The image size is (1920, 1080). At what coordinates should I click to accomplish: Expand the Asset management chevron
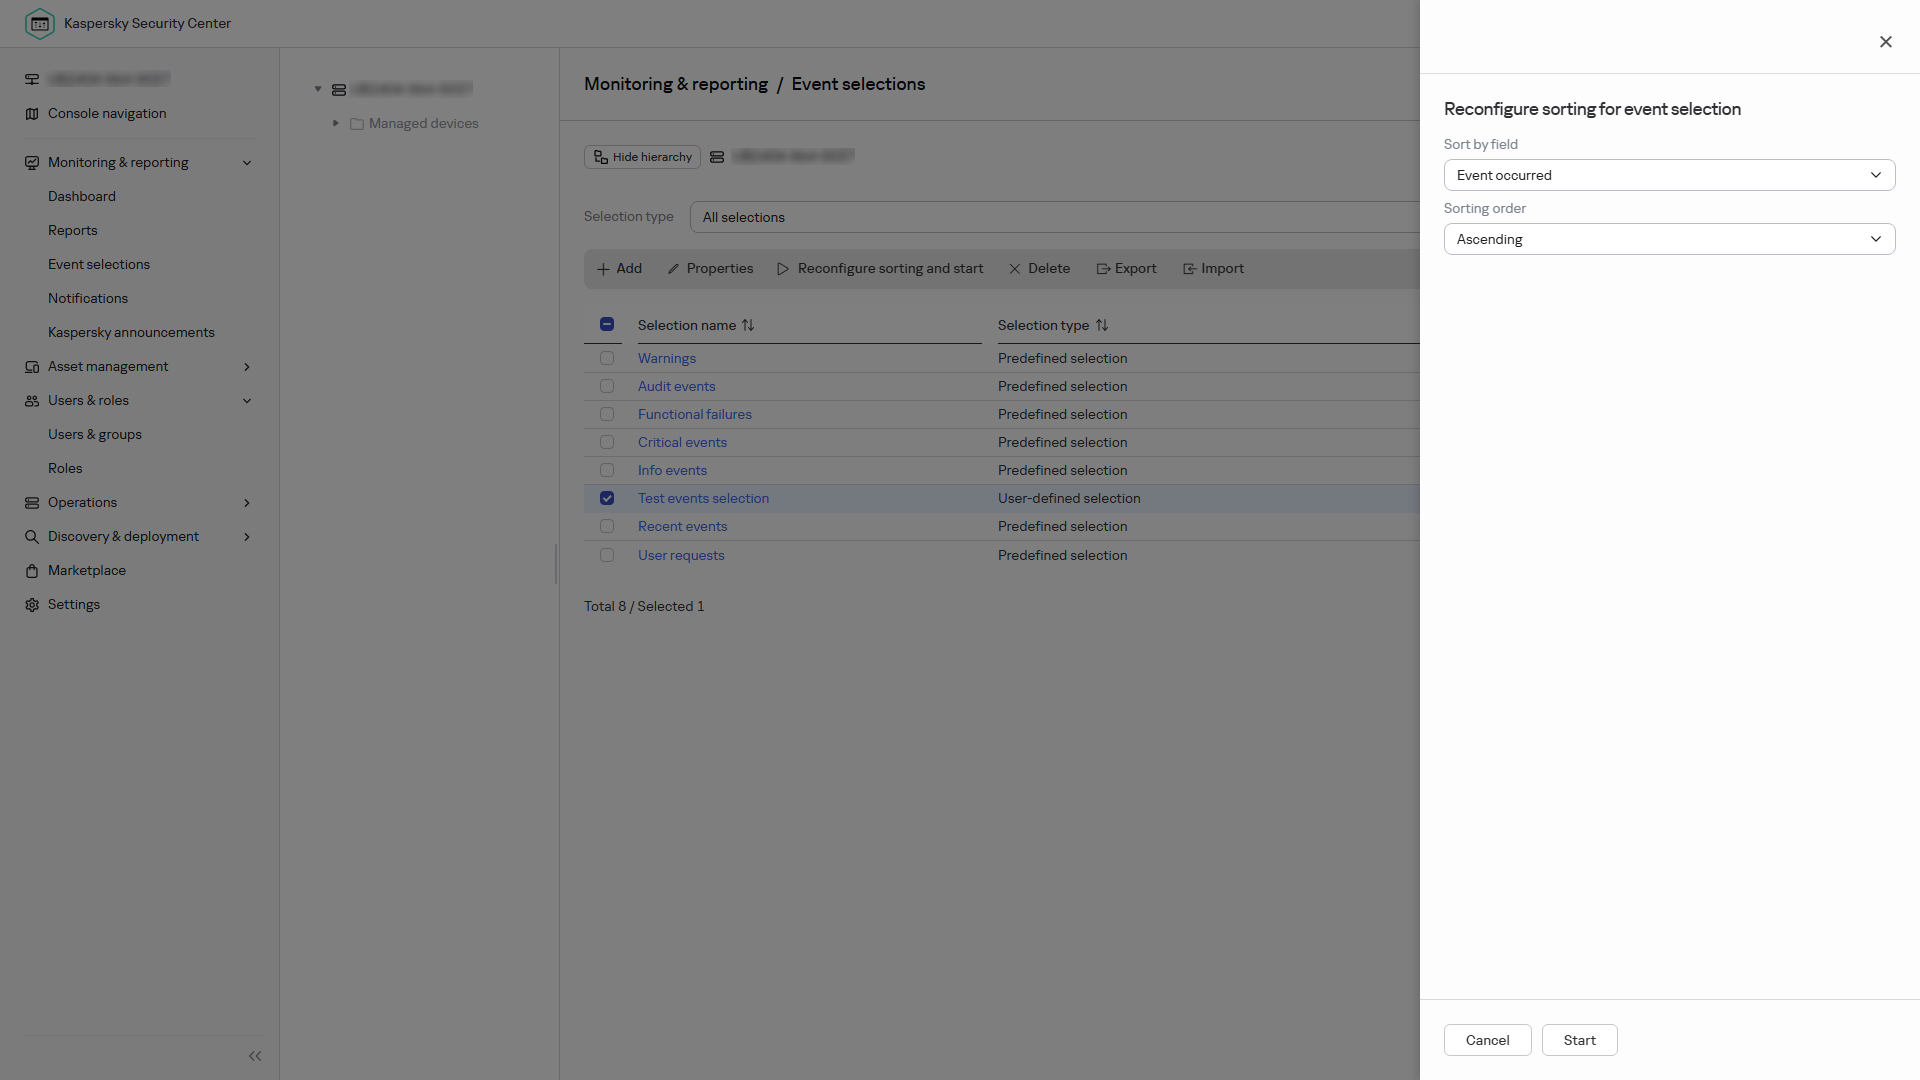(247, 367)
